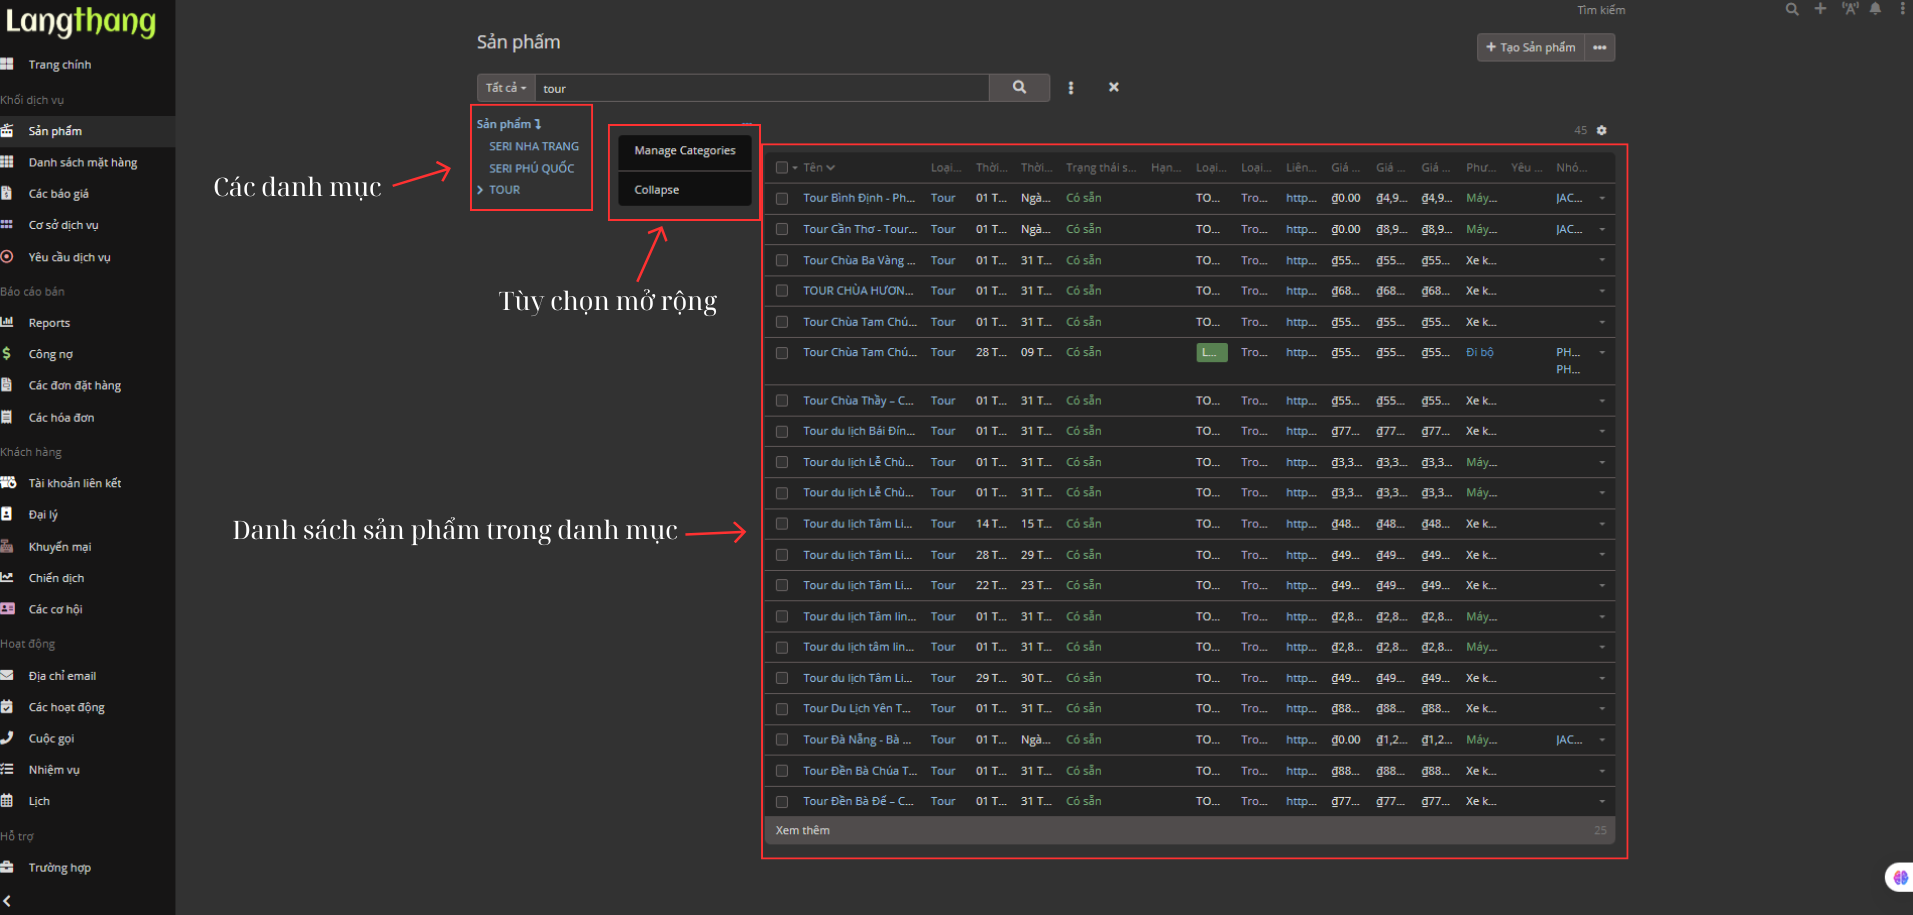Choose Manage Categories from the menu
The height and width of the screenshot is (915, 1913).
[x=684, y=151]
